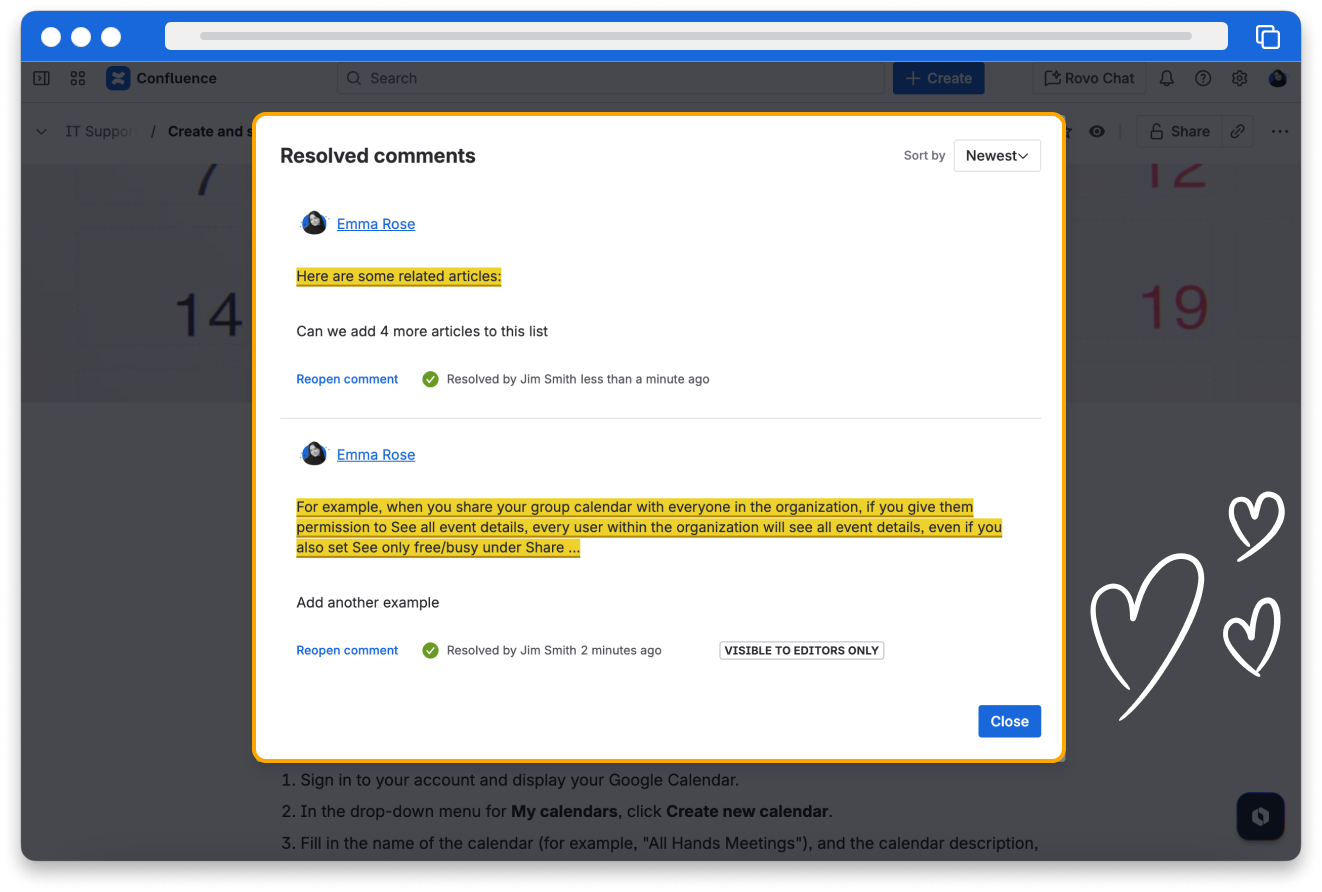Click the Confluence logo icon
Image resolution: width=1322 pixels, height=892 pixels.
(118, 78)
